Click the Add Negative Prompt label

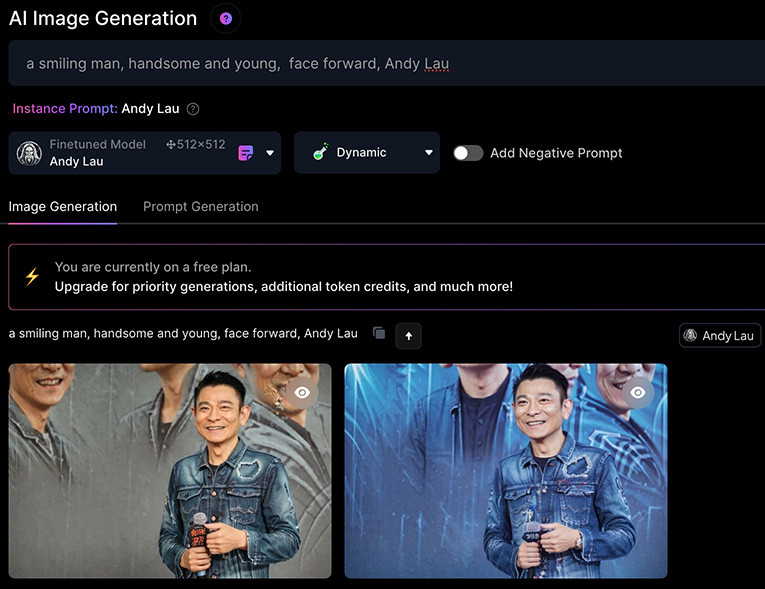556,153
